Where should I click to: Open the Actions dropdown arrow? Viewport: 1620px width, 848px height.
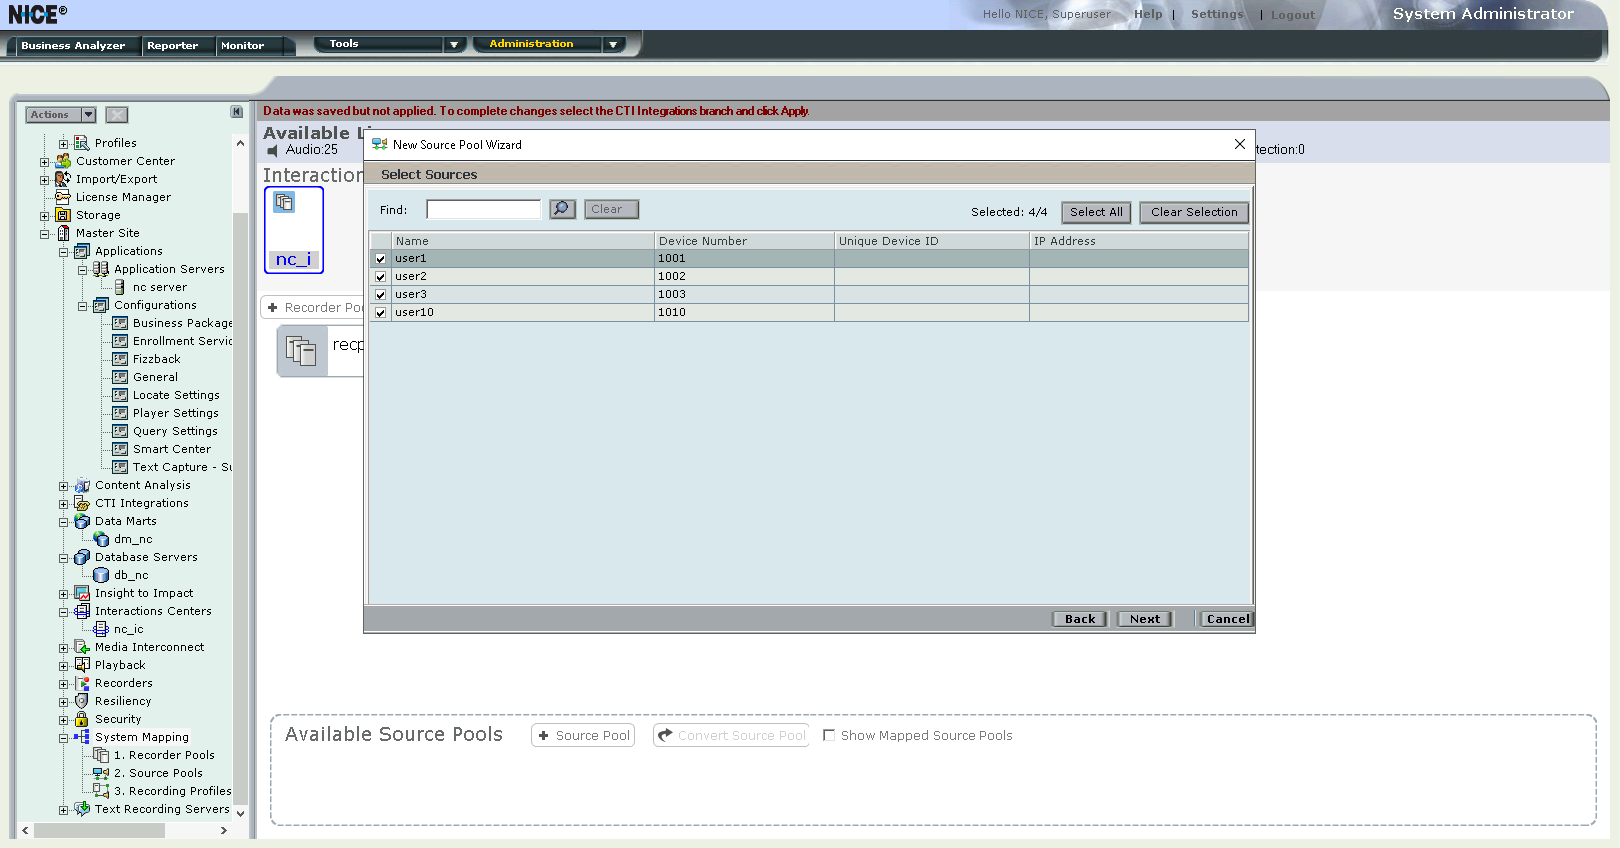pyautogui.click(x=88, y=115)
